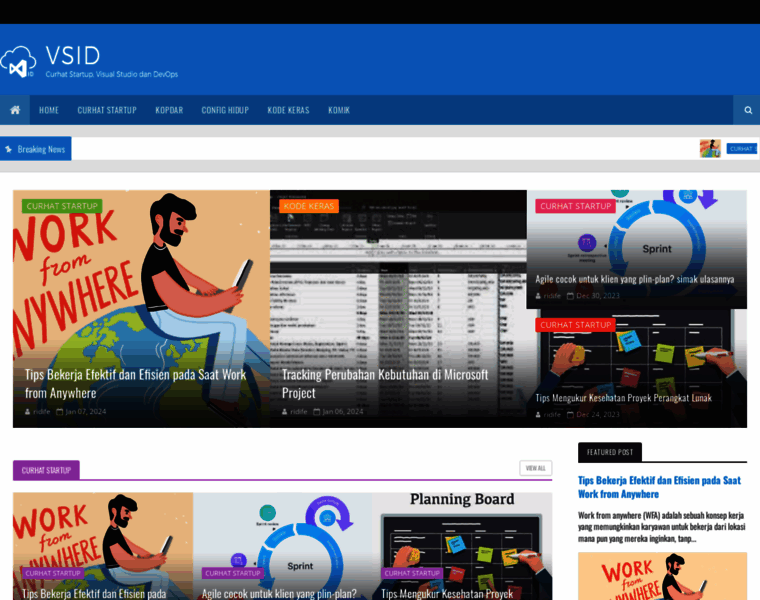Open the CURHAT STARTUP menu item
760x600 pixels.
107,110
